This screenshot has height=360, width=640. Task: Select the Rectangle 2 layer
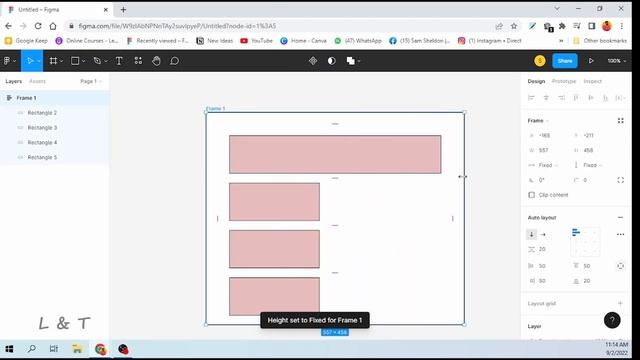pyautogui.click(x=55, y=113)
